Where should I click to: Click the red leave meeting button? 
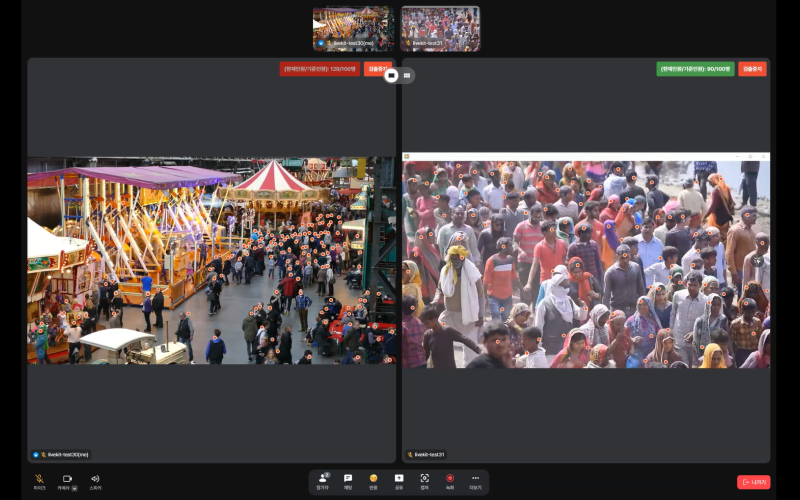pos(753,482)
